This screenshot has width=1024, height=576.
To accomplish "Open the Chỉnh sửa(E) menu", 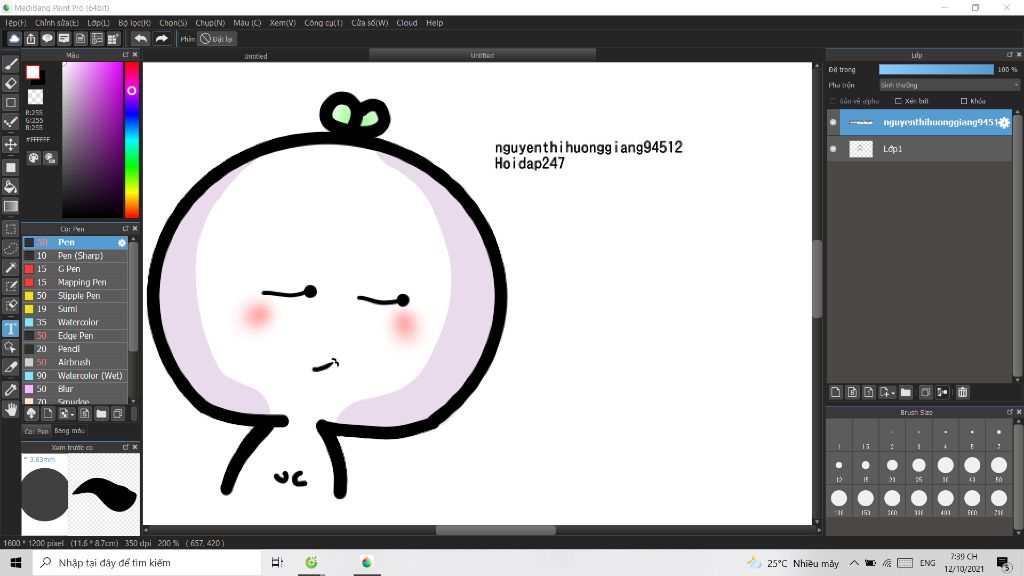I will (57, 23).
